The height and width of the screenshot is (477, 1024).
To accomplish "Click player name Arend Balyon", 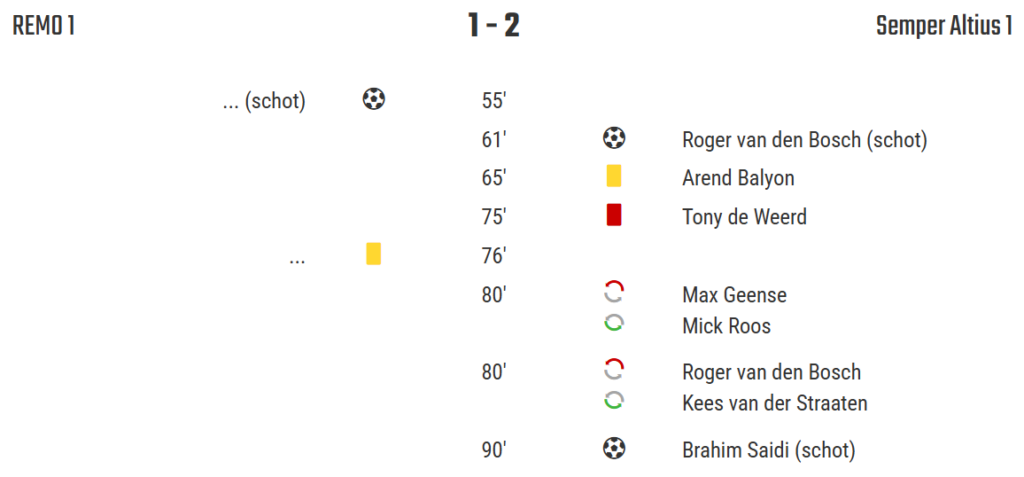I will tap(739, 178).
